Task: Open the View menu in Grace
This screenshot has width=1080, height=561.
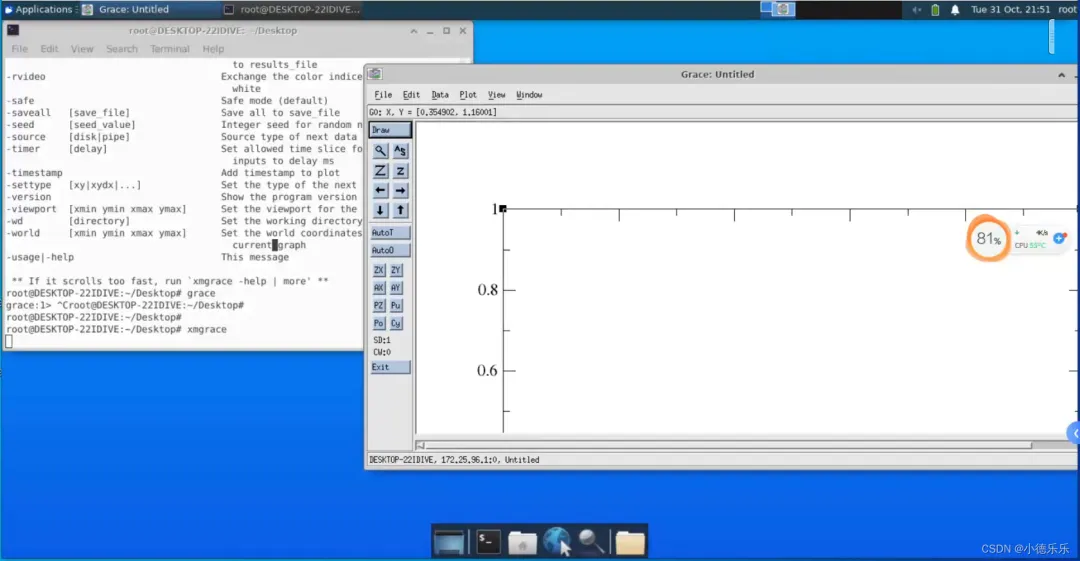Action: click(x=496, y=95)
